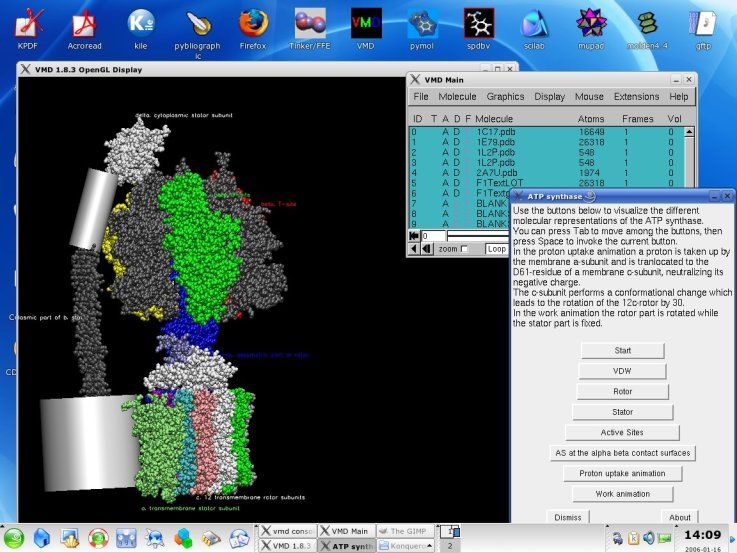Open the kile desktop shortcut
This screenshot has height=553, width=737.
pyautogui.click(x=141, y=29)
